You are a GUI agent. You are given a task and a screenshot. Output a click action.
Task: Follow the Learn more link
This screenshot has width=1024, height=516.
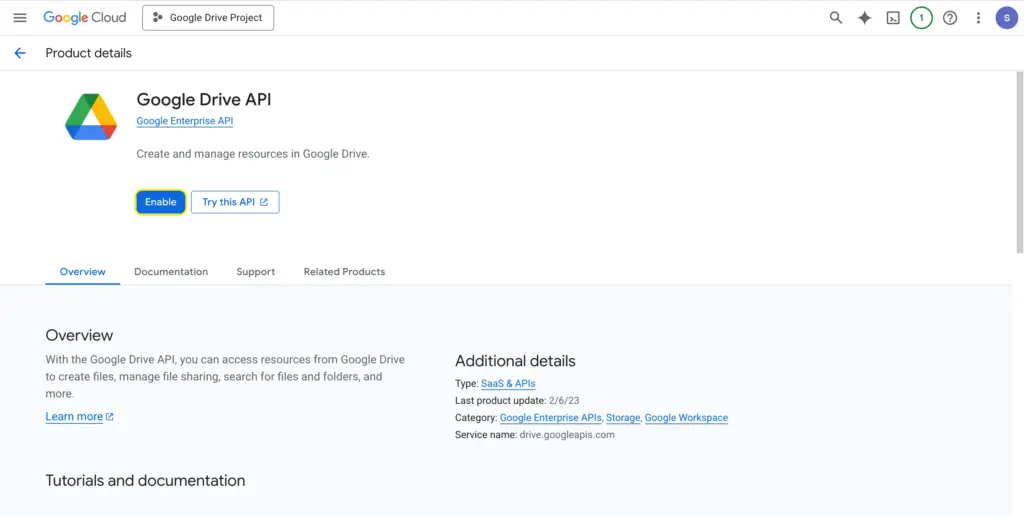[x=80, y=417]
